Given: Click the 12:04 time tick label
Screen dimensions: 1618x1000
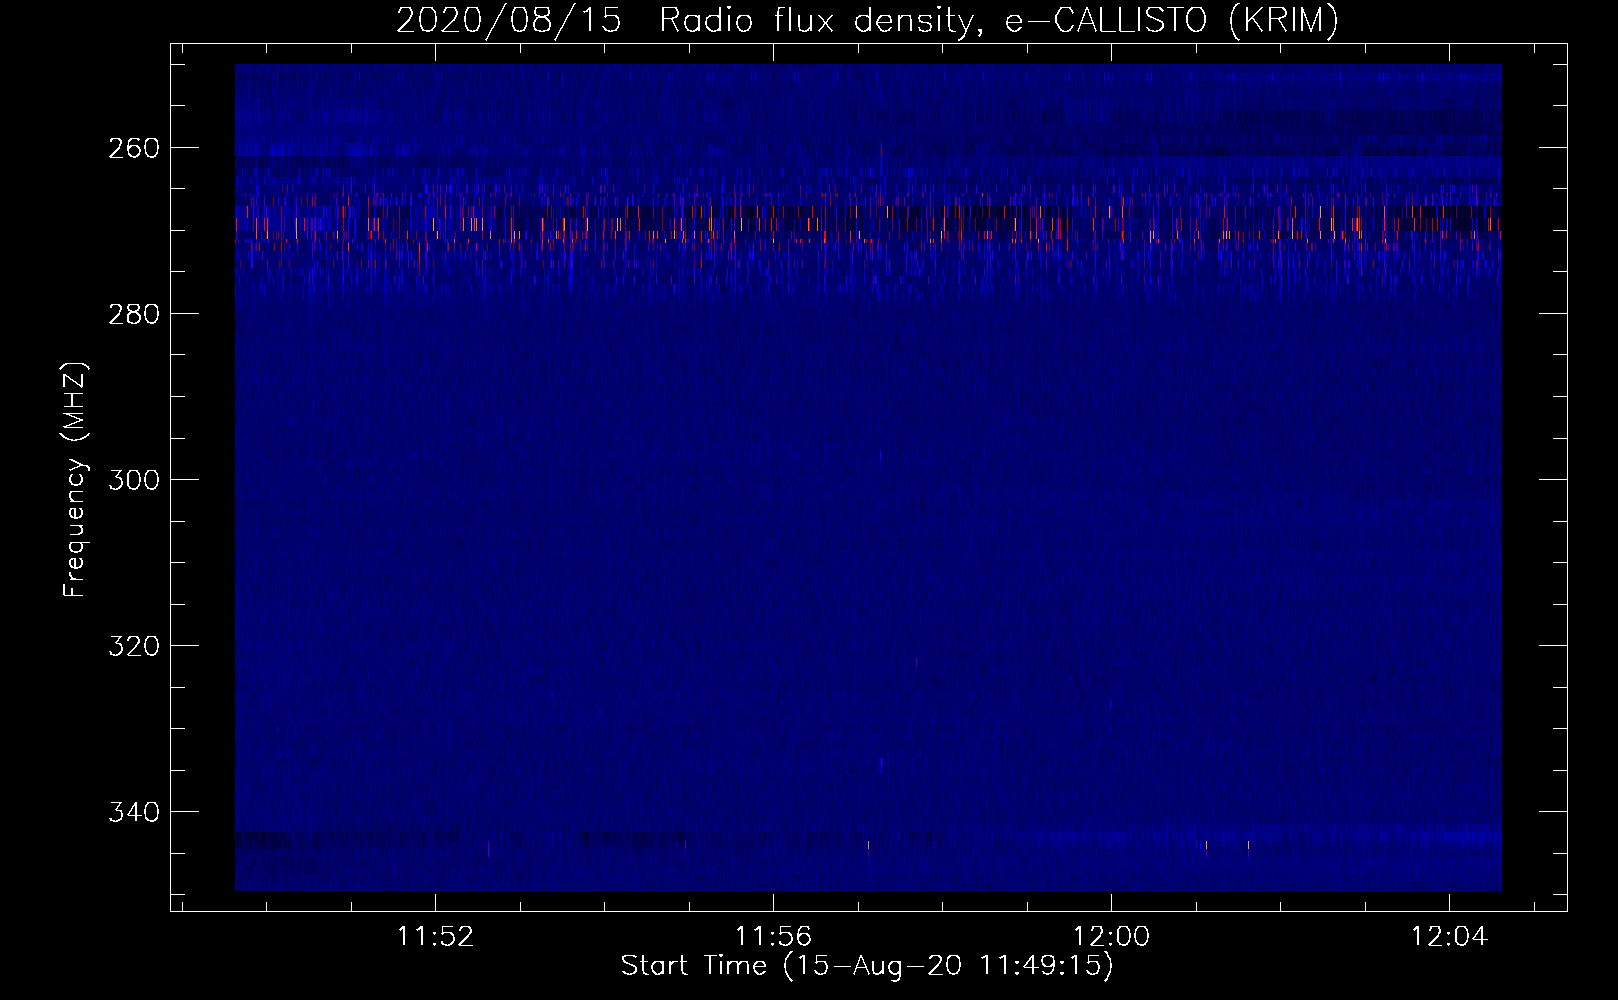Looking at the screenshot, I should 1449,937.
